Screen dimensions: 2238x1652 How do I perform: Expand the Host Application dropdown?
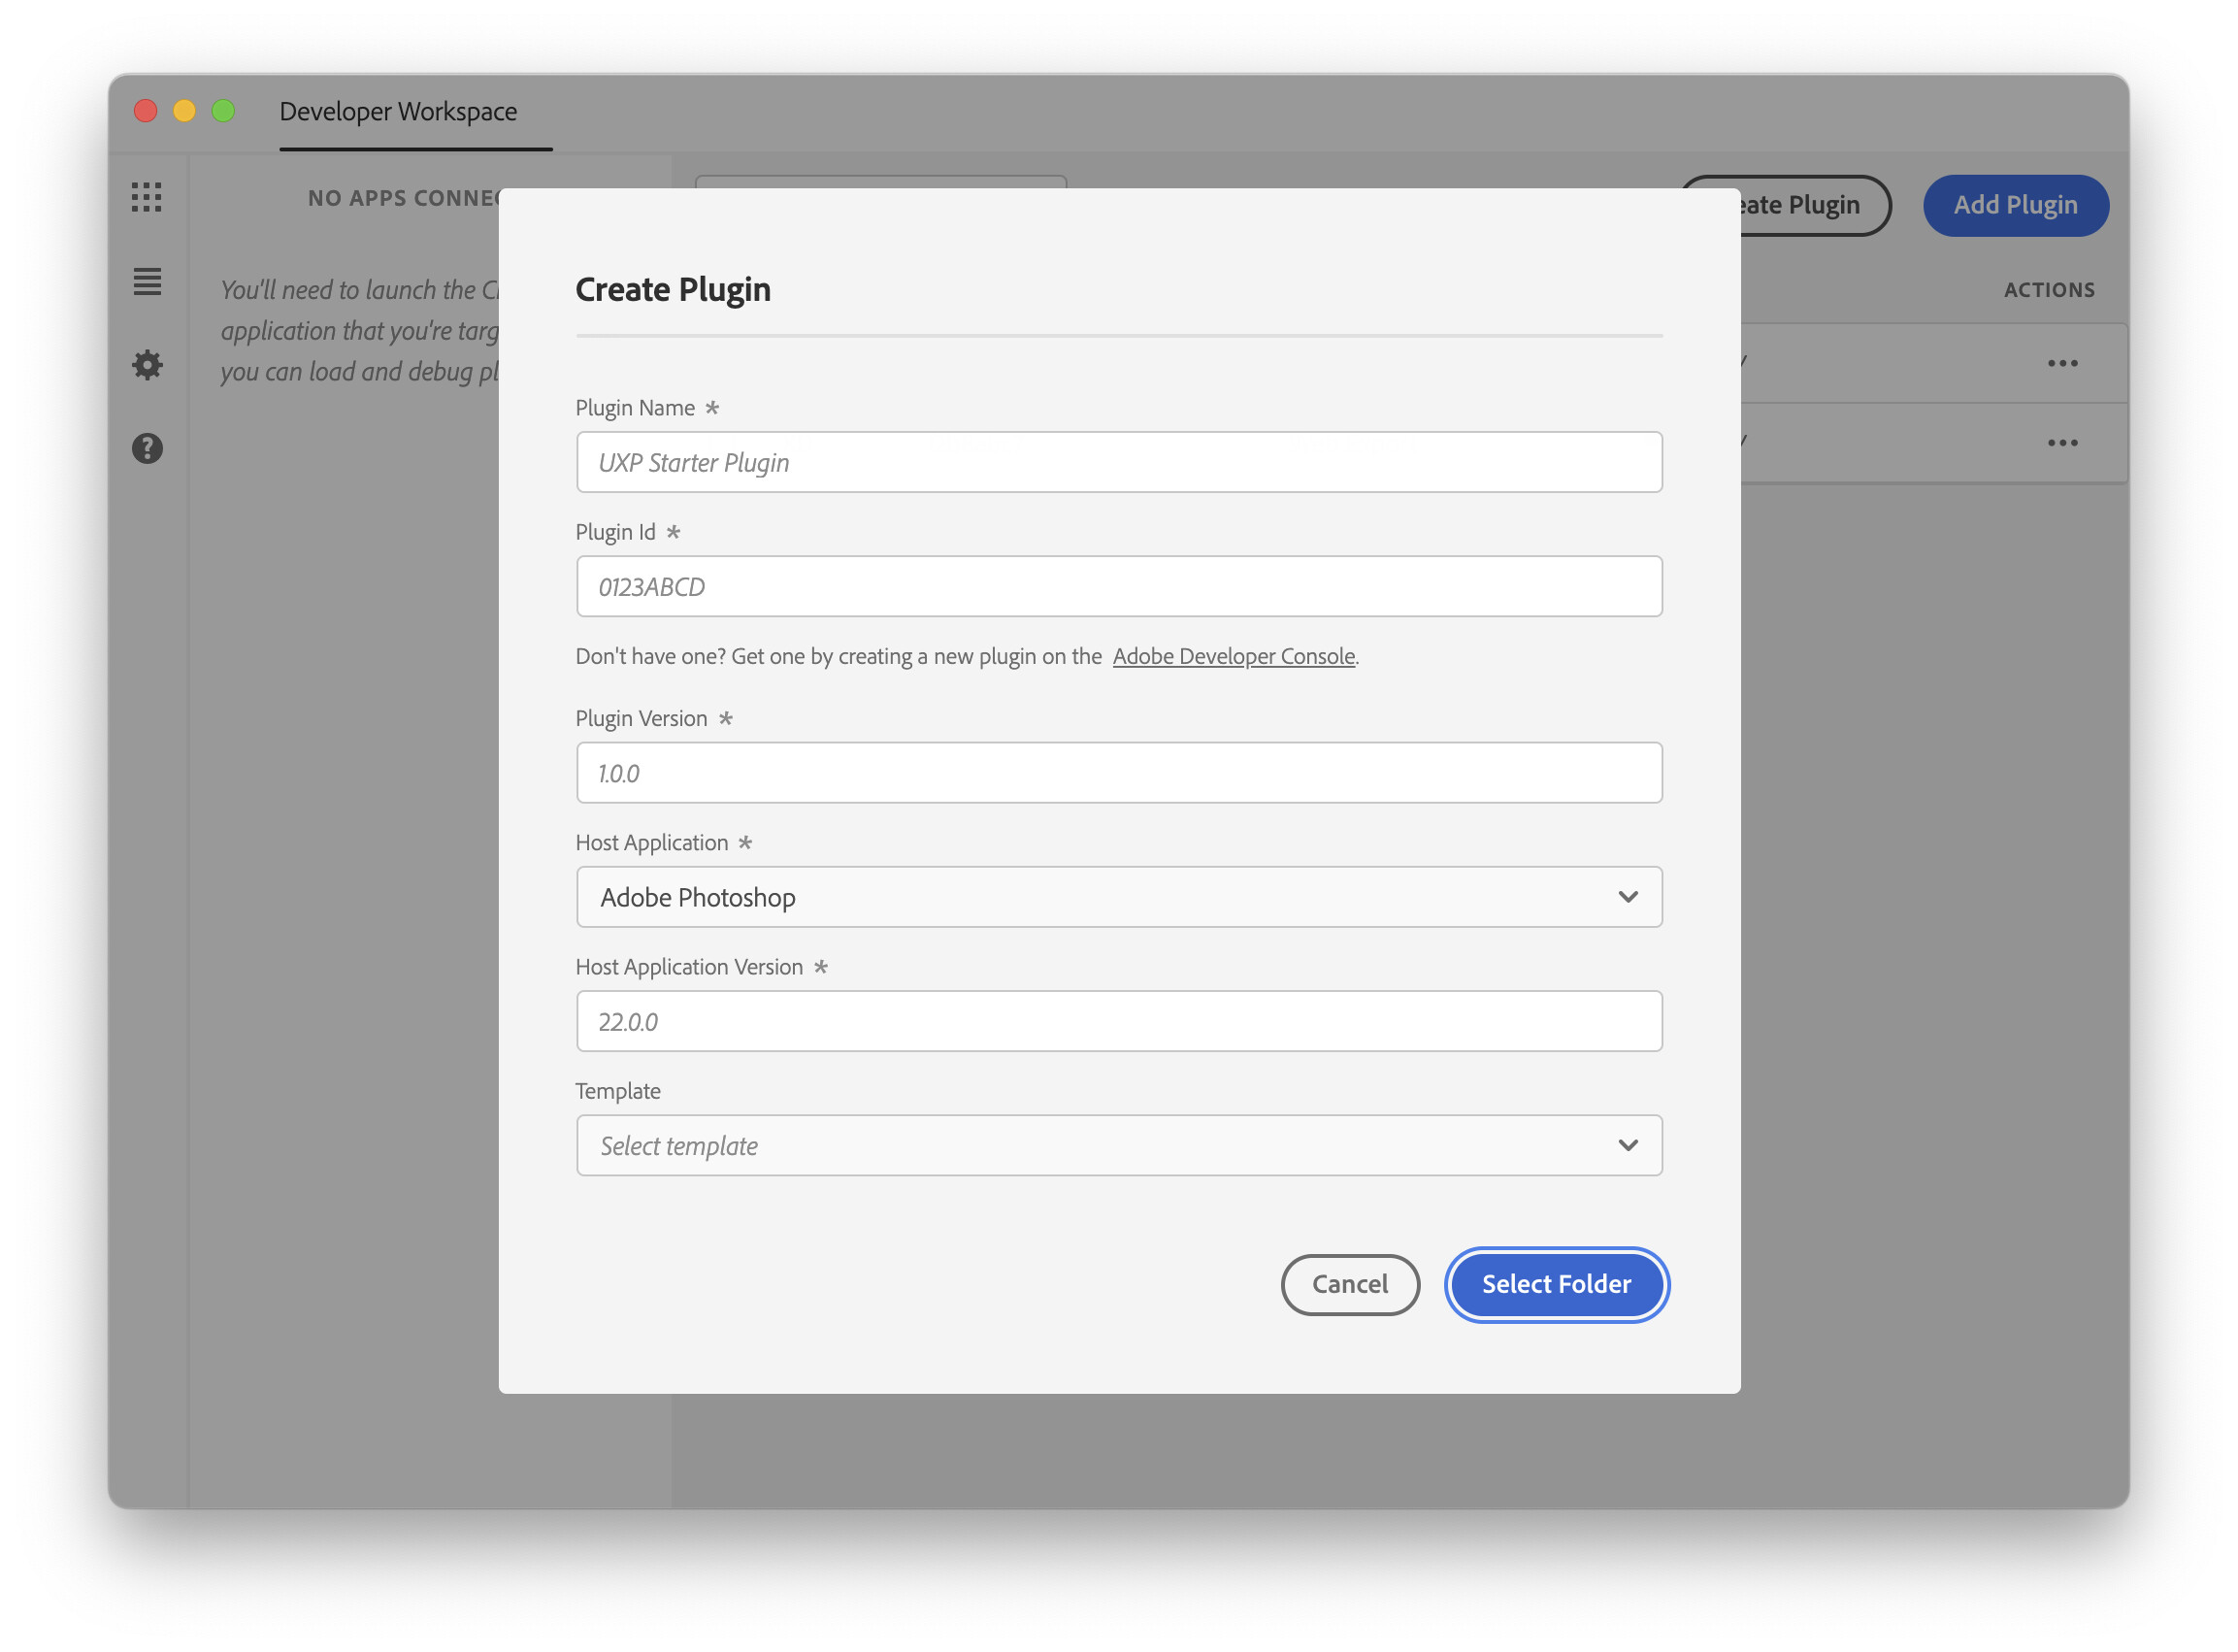(1118, 897)
